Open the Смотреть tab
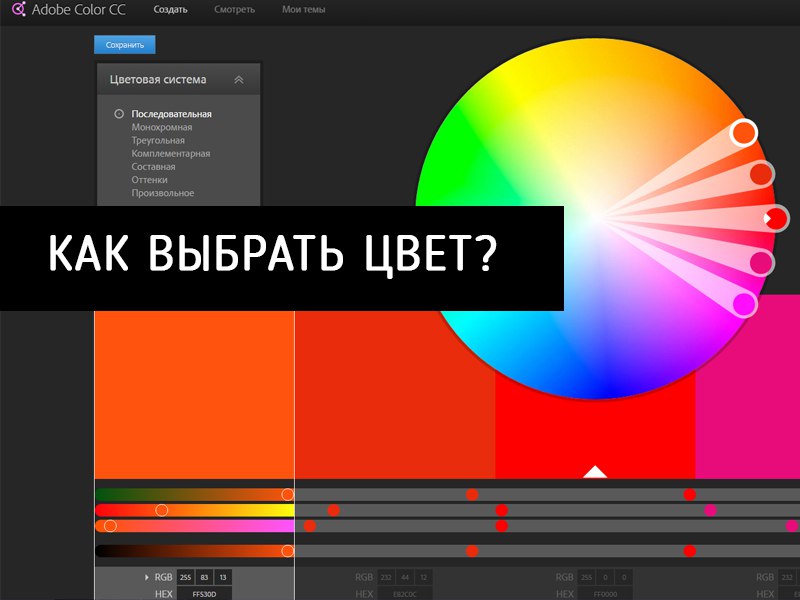This screenshot has height=600, width=800. coord(234,10)
